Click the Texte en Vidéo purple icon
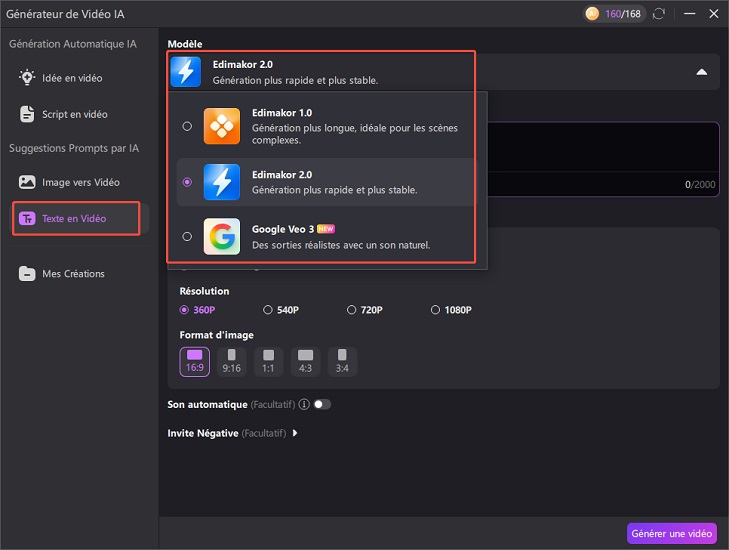729x550 pixels. coord(27,219)
